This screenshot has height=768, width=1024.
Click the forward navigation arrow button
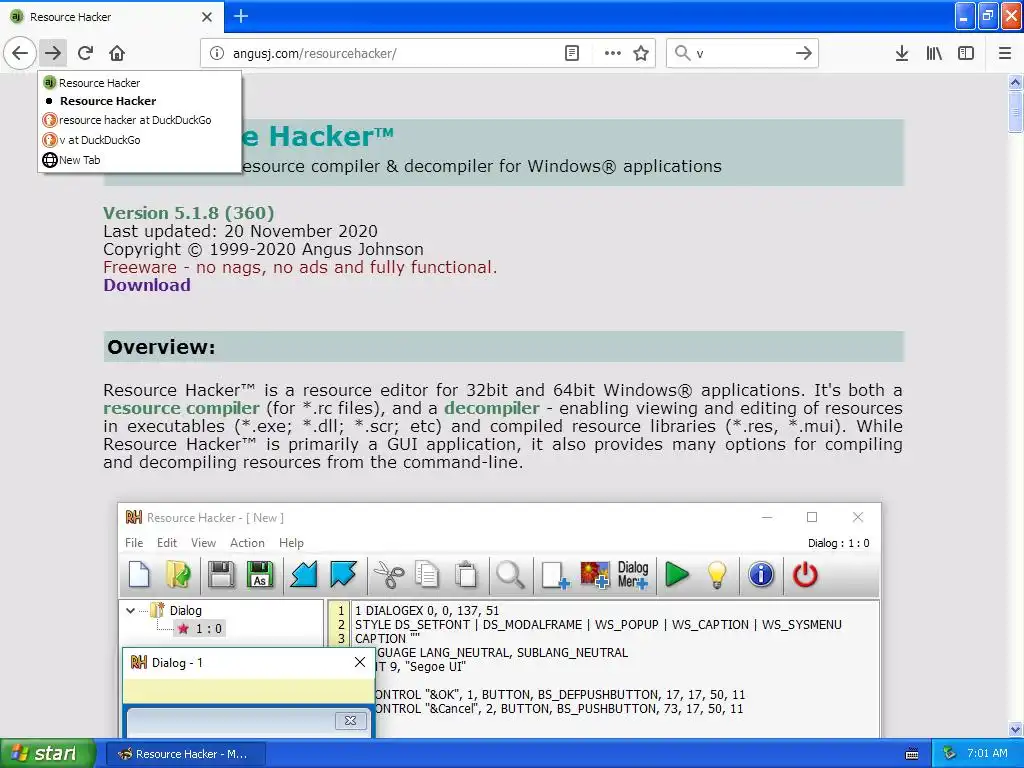tap(53, 53)
